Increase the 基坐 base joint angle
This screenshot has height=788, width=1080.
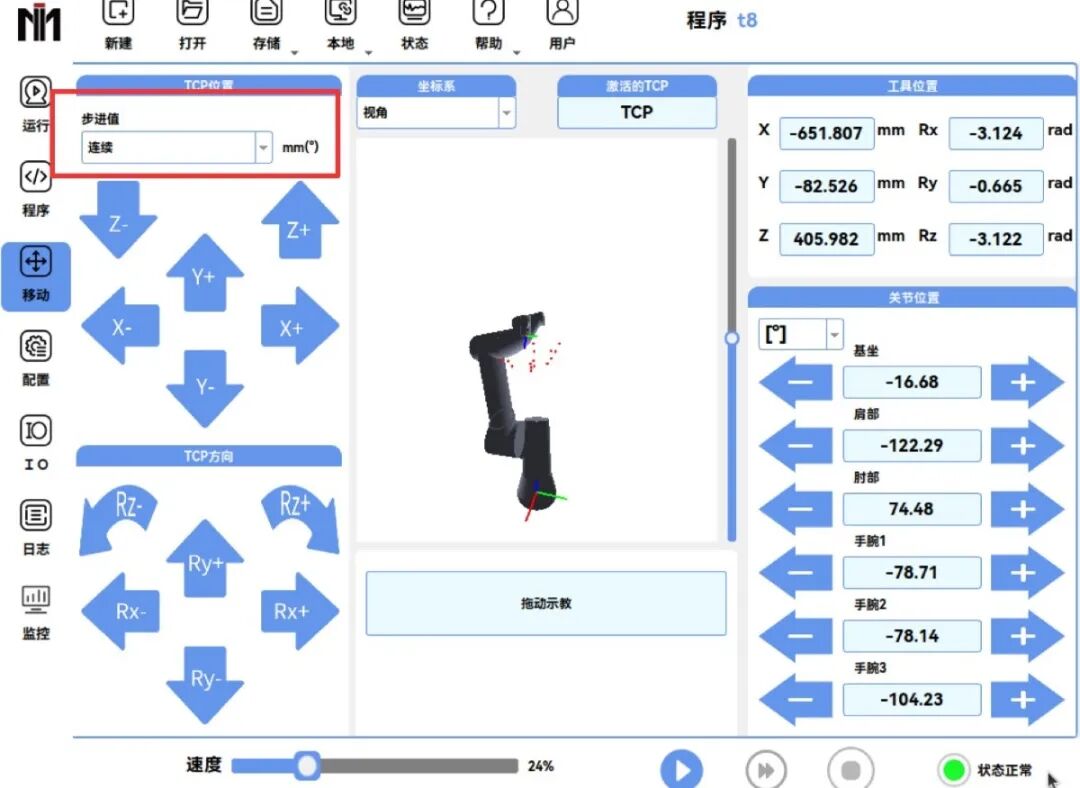tap(1024, 383)
